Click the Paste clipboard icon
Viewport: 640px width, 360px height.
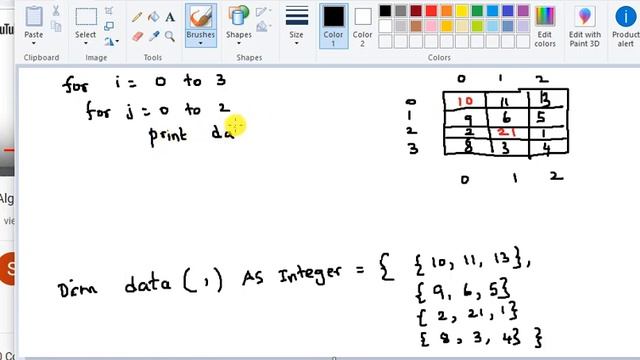34,16
